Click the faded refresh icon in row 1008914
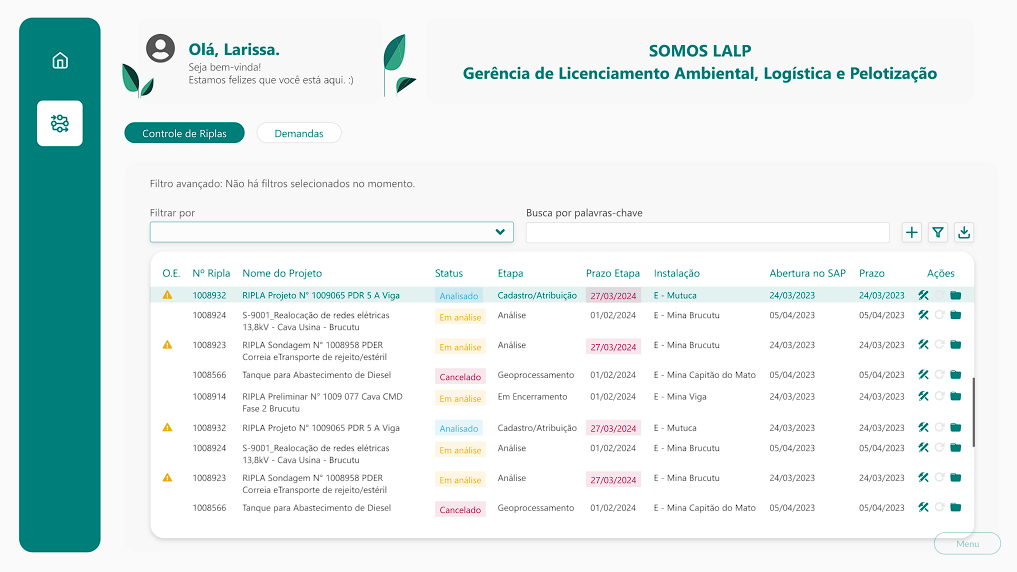 point(939,396)
